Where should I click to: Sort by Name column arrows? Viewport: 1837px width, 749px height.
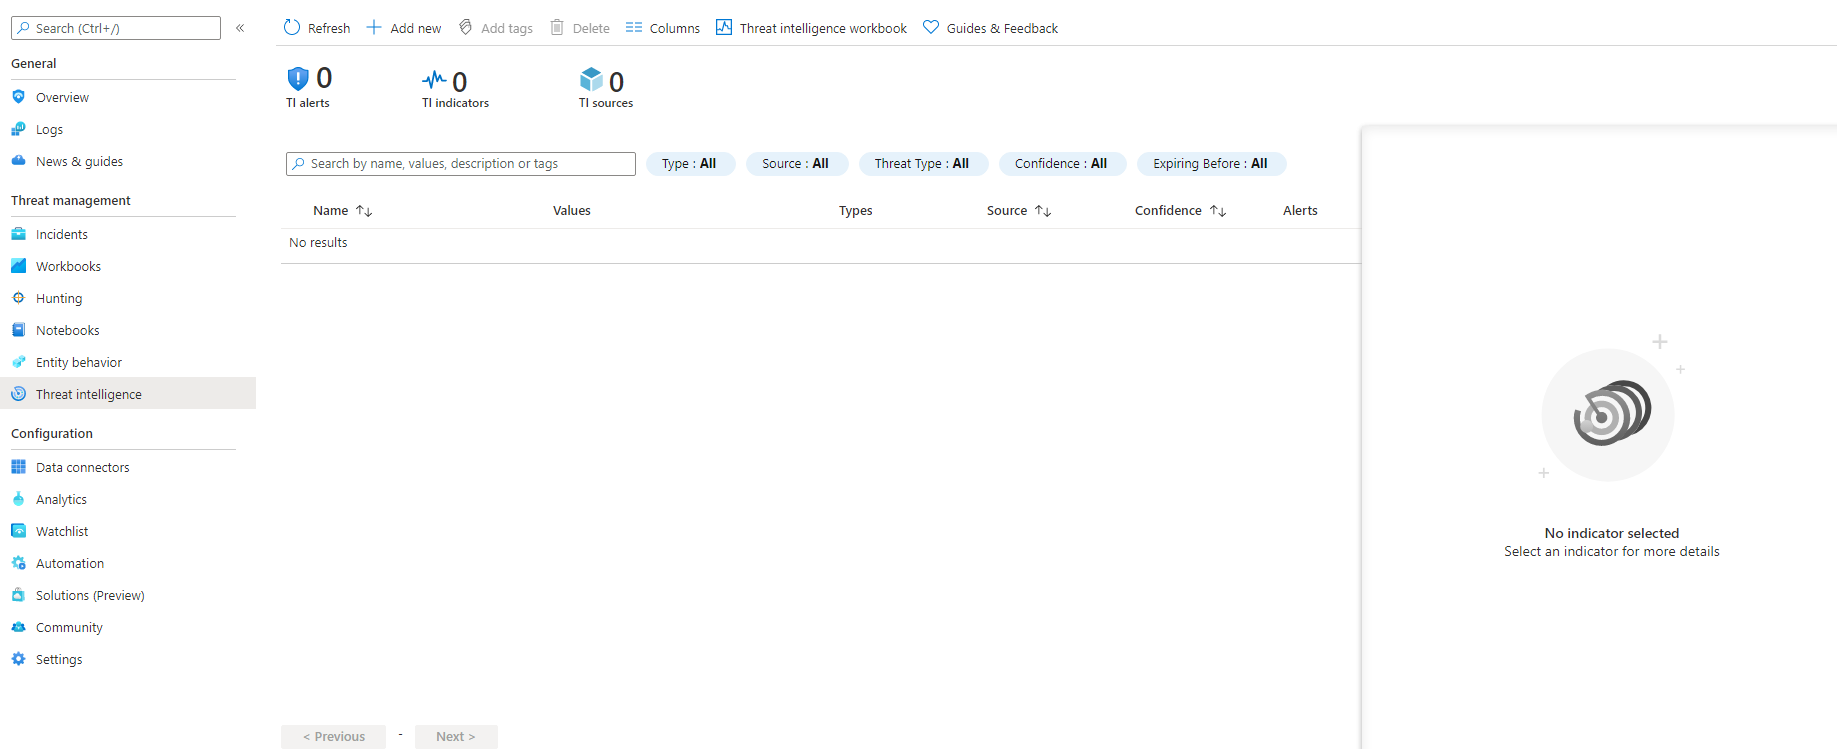[364, 211]
